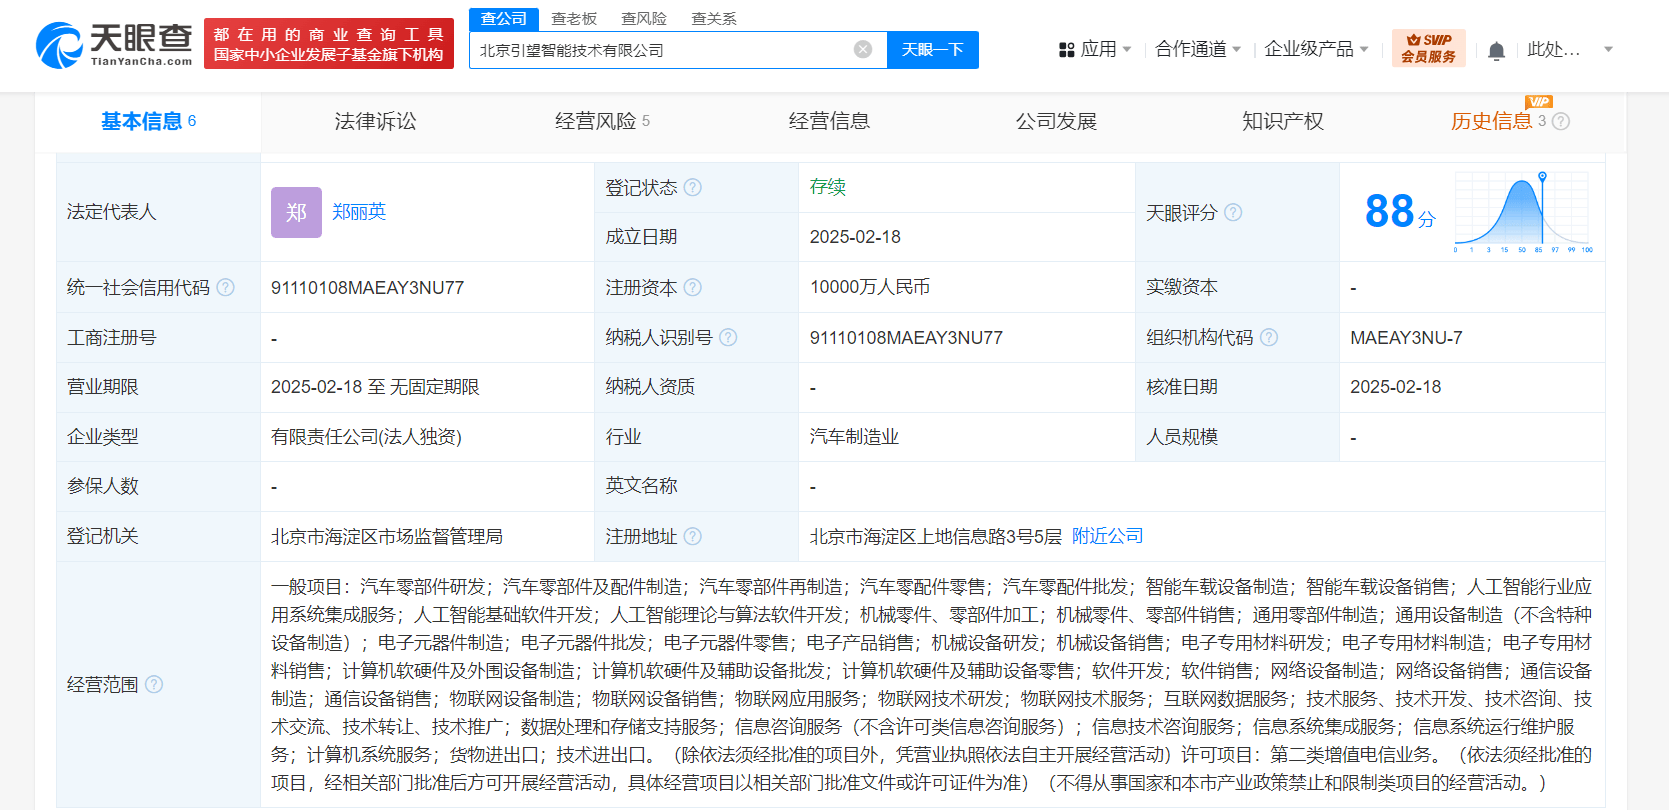Click help icon beside 天眼评分
The image size is (1669, 810).
click(x=1233, y=213)
